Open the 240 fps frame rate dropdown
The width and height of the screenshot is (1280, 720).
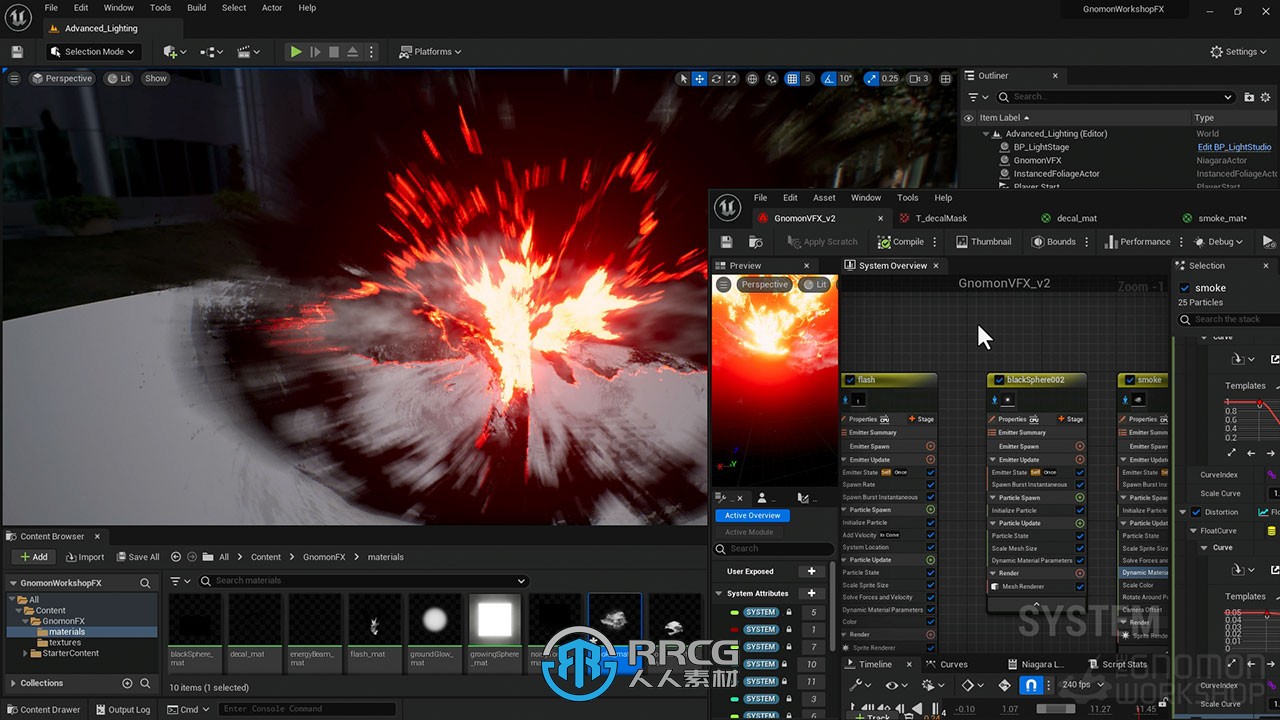tap(1084, 685)
